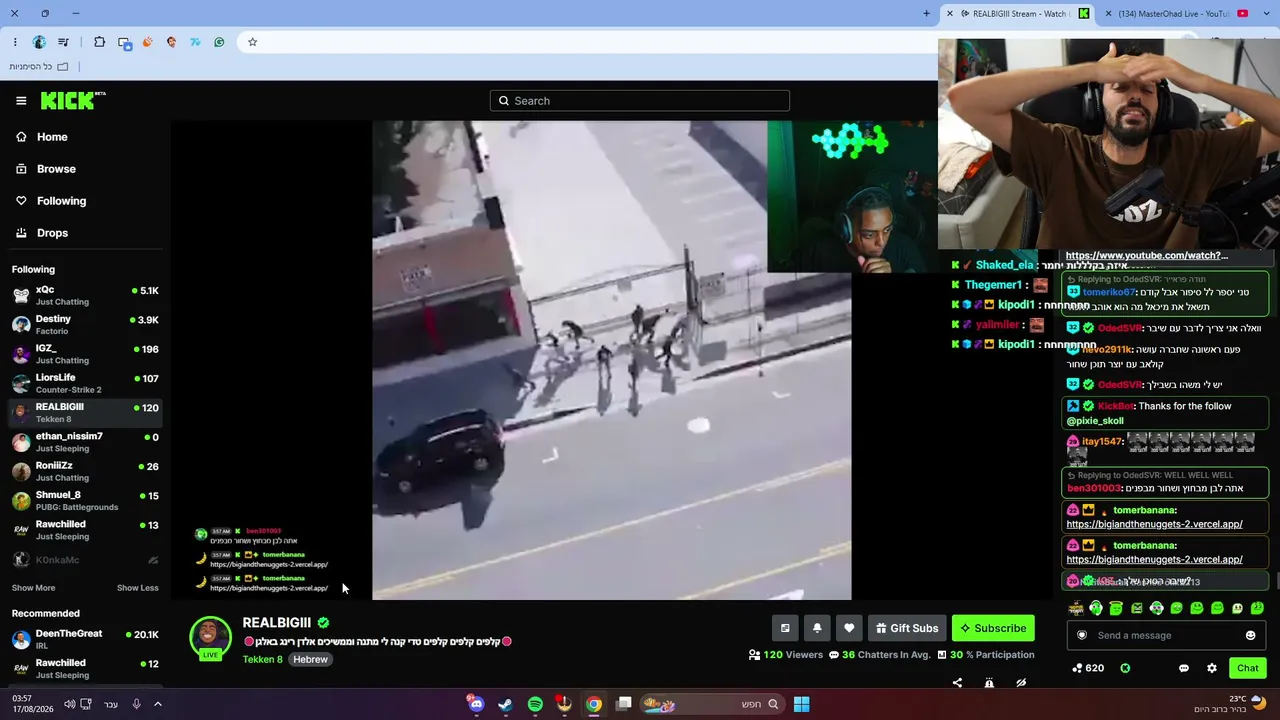Viewport: 1280px width, 720px height.
Task: Open ethan_nissim7 channel in the sidebar
Action: [x=85, y=442]
